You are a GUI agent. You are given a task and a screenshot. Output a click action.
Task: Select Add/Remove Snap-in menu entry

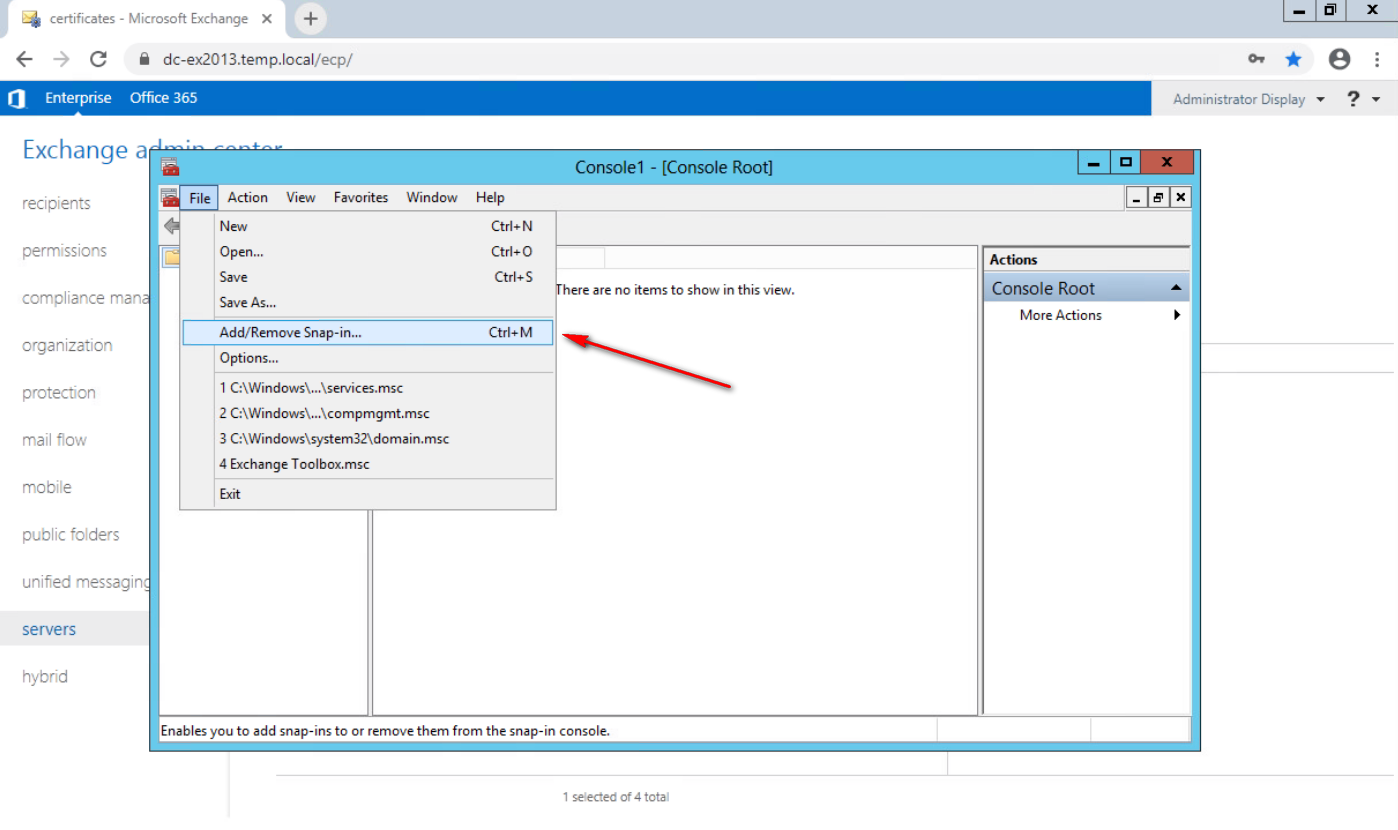(290, 332)
